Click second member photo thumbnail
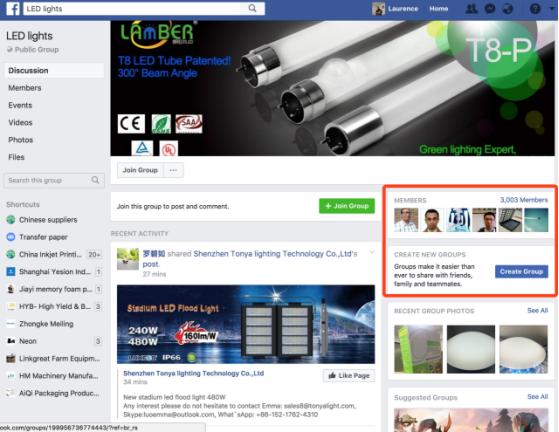559x432 pixels. coord(432,220)
